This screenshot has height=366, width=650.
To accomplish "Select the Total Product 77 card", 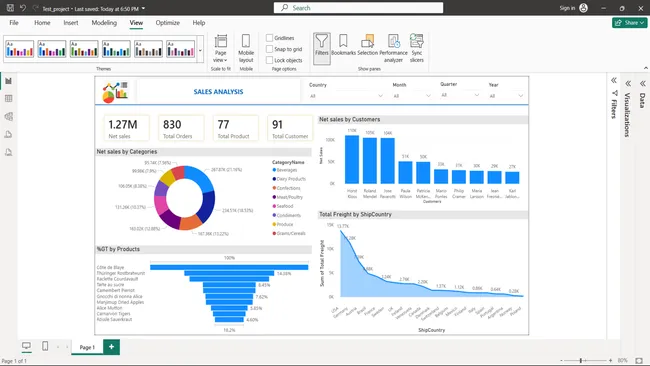I will [235, 128].
